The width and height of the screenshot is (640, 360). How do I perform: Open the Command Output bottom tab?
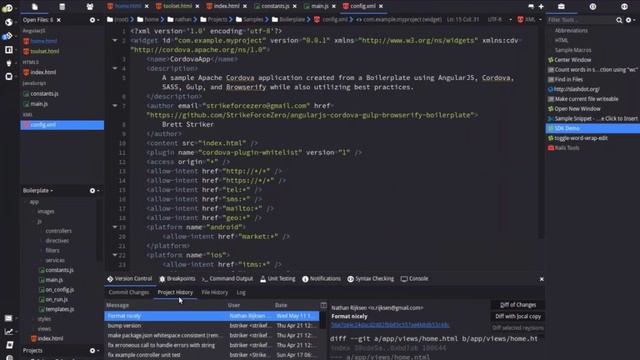tap(227, 279)
